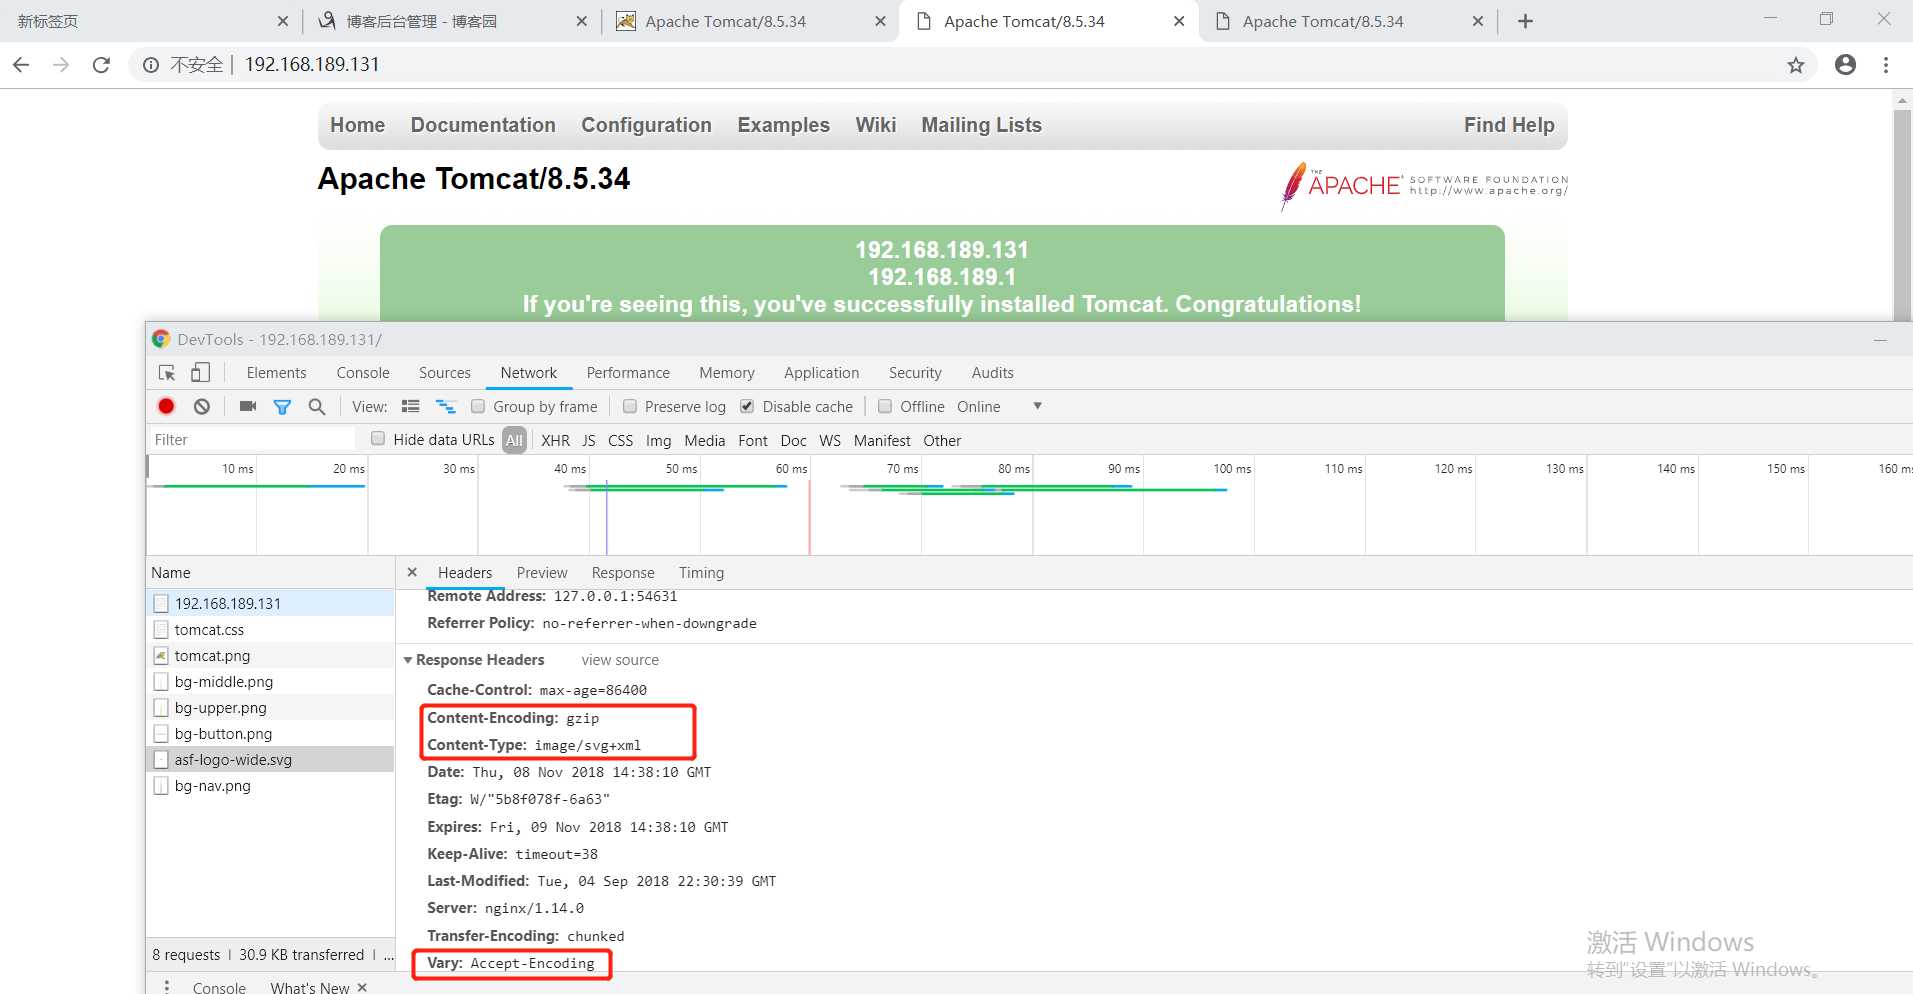The height and width of the screenshot is (994, 1913).
Task: Filter requests by XHR type
Action: (x=555, y=440)
